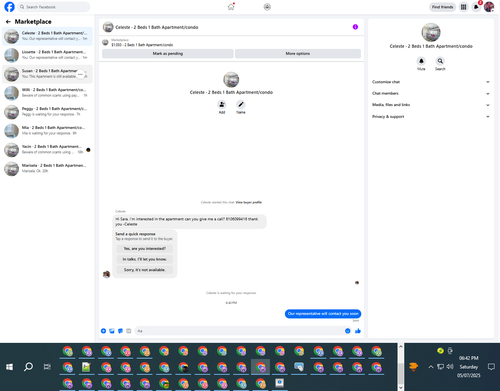Open the Facebook Home icon
The image size is (500, 391).
231,7
